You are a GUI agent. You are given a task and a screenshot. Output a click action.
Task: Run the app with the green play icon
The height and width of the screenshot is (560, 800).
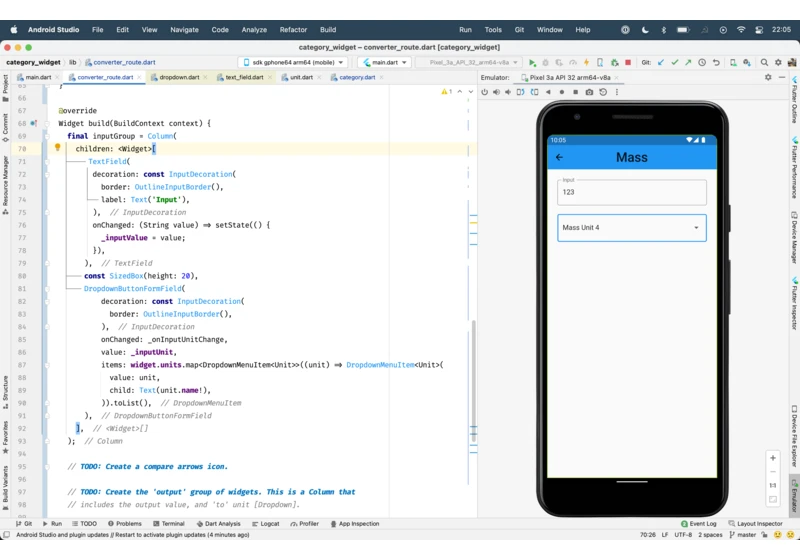532,62
